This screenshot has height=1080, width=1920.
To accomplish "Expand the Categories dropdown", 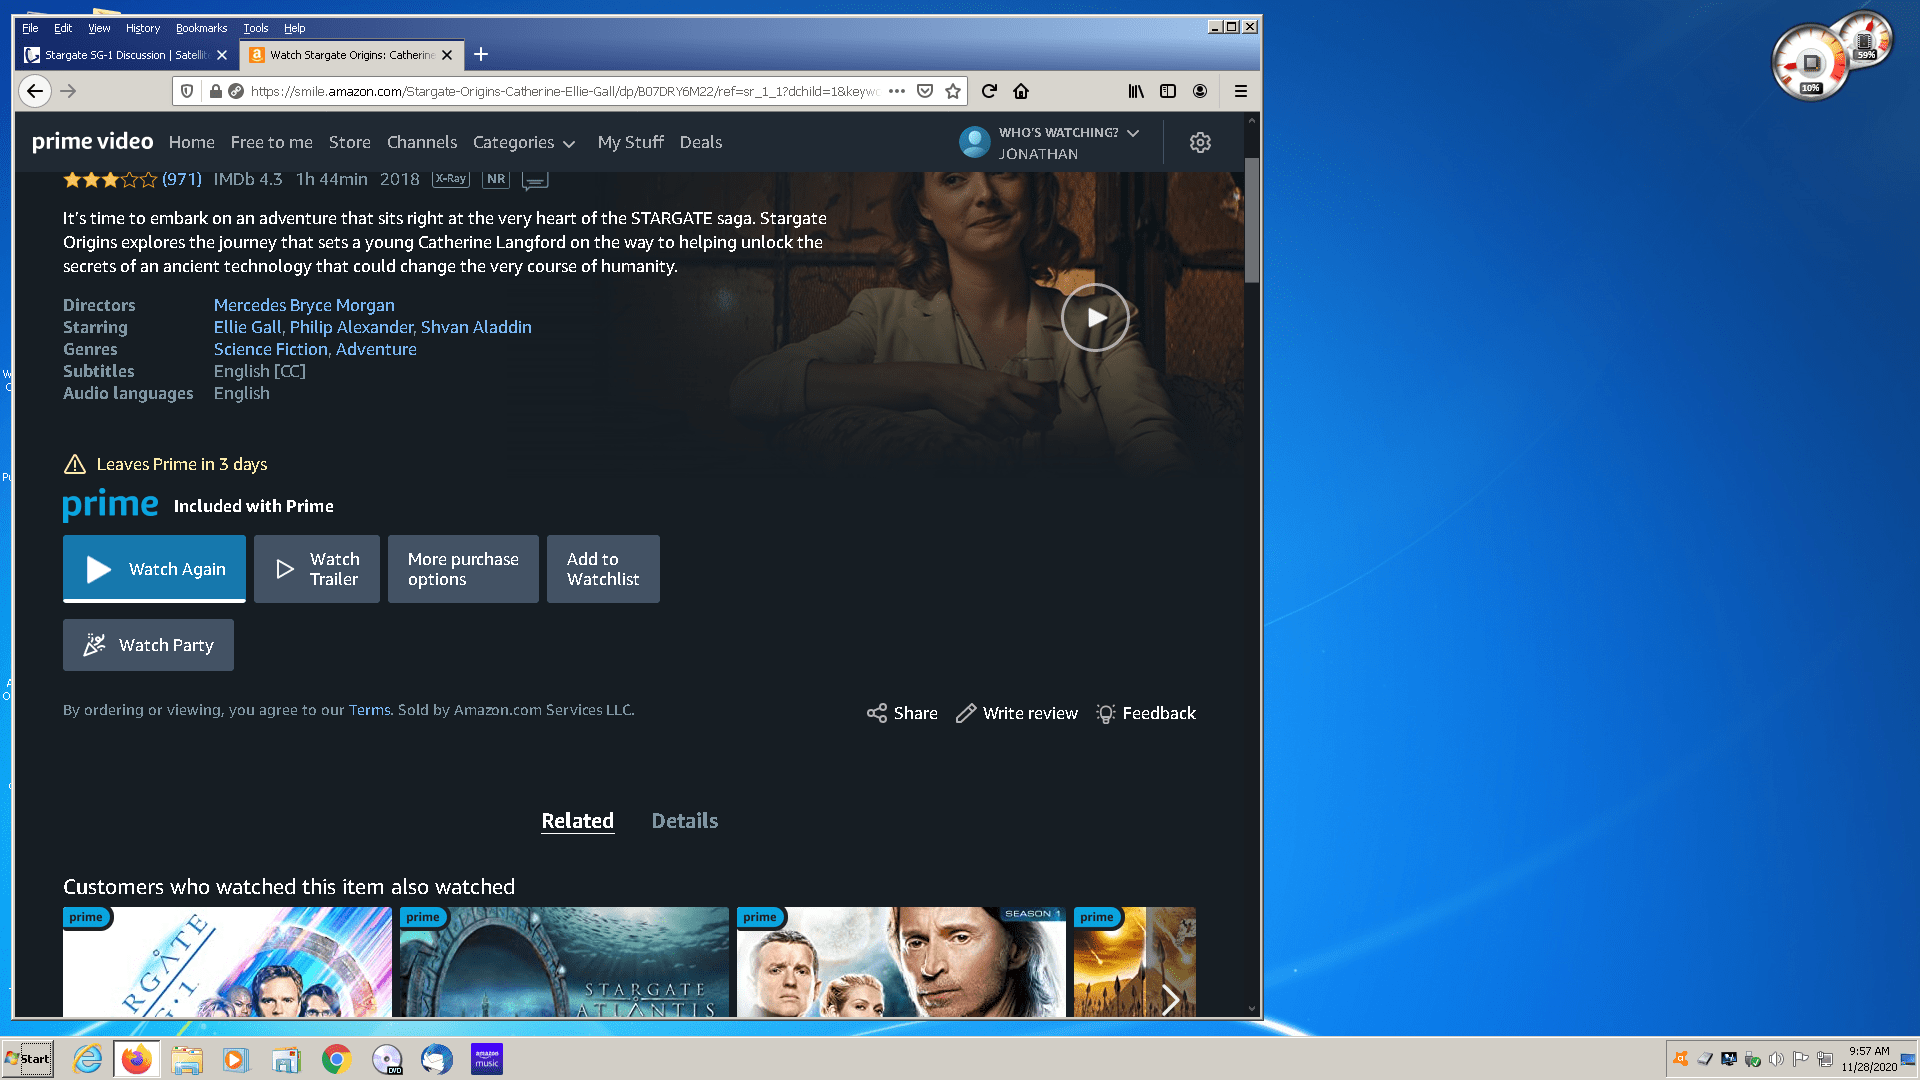I will 524,143.
